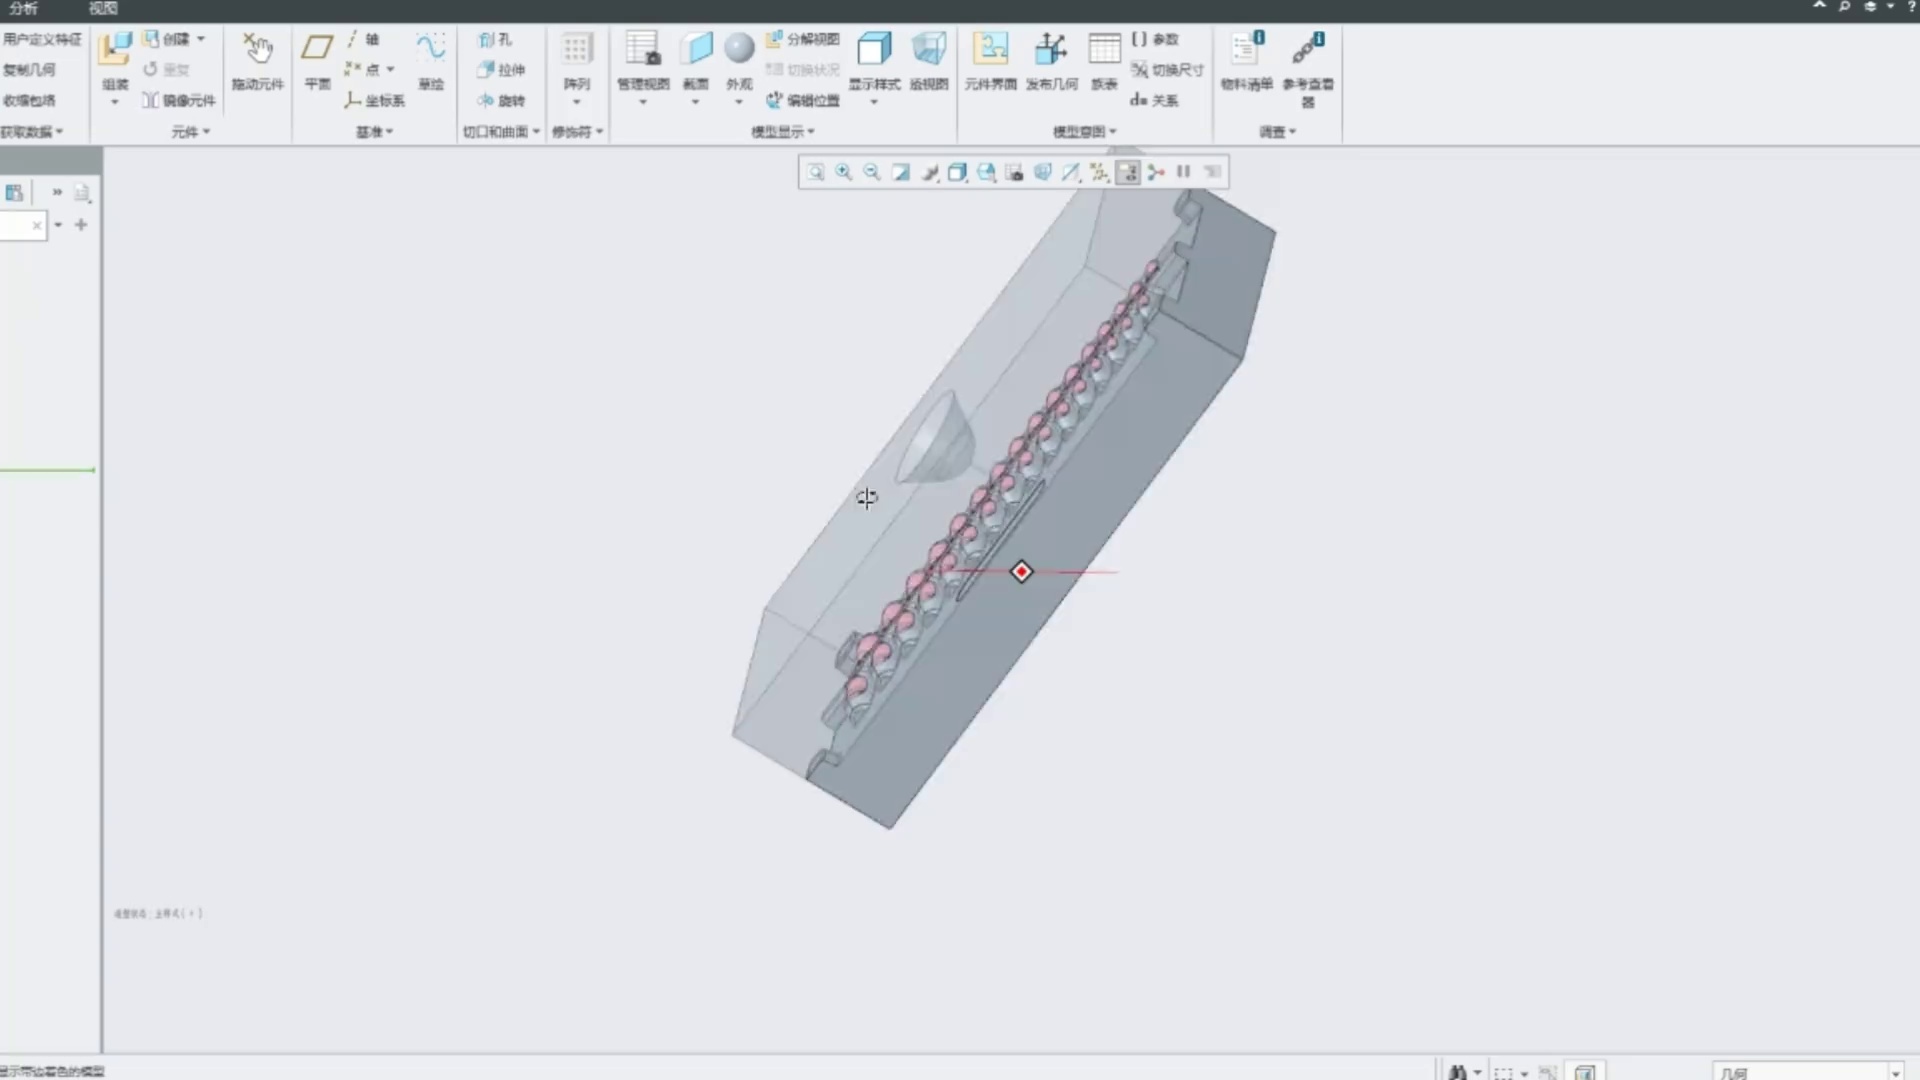Image resolution: width=1920 pixels, height=1080 pixels.
Task: Open the 显示样式 (Display Style) dropdown
Action: coord(874,101)
